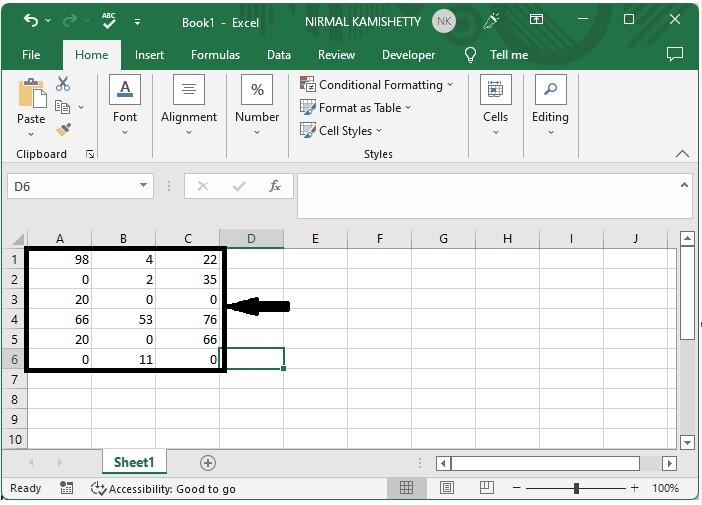Open the Font group button
Screen dimensions: 702x505
pyautogui.click(x=125, y=105)
